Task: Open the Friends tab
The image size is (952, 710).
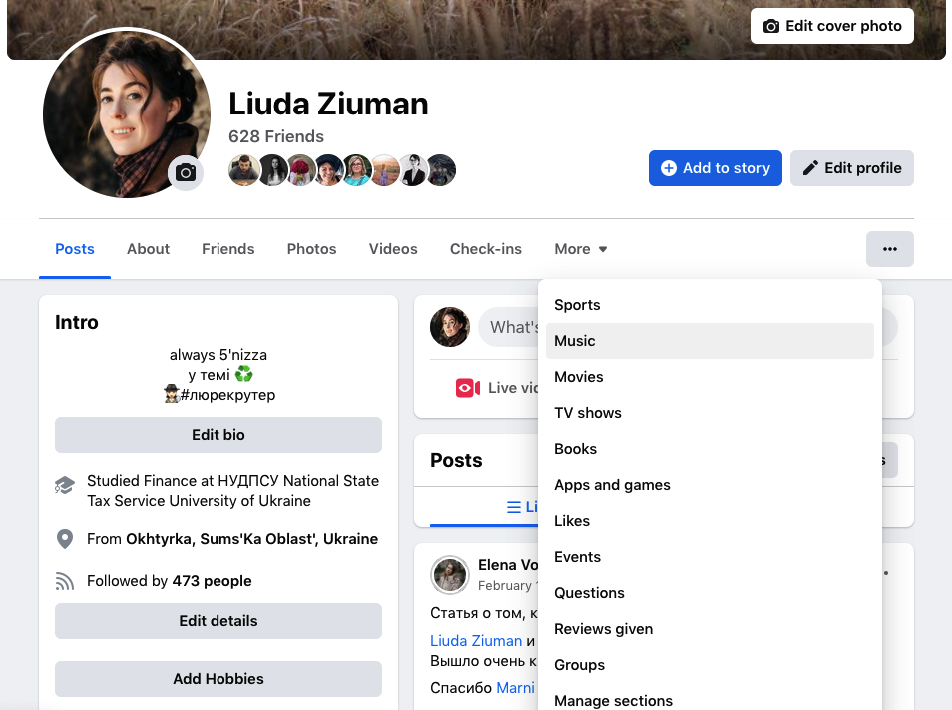Action: point(228,249)
